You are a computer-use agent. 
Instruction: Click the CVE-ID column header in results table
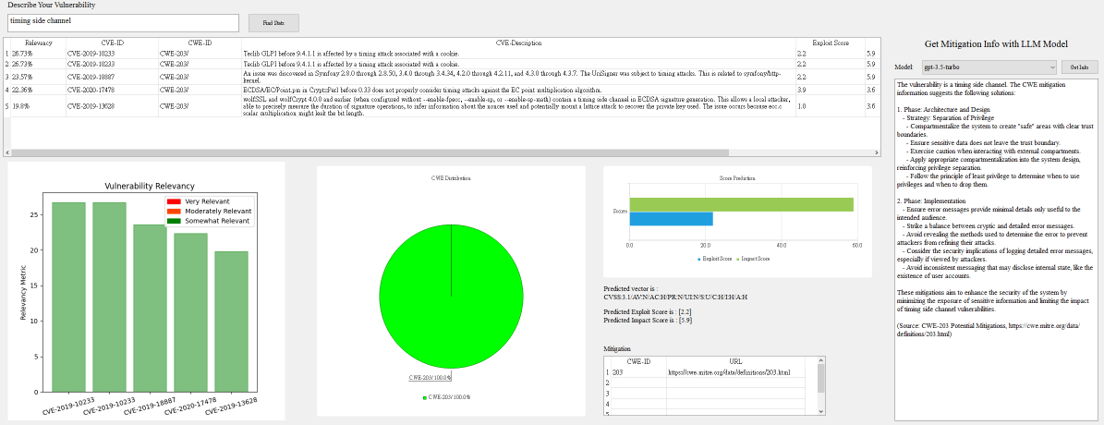(x=112, y=43)
